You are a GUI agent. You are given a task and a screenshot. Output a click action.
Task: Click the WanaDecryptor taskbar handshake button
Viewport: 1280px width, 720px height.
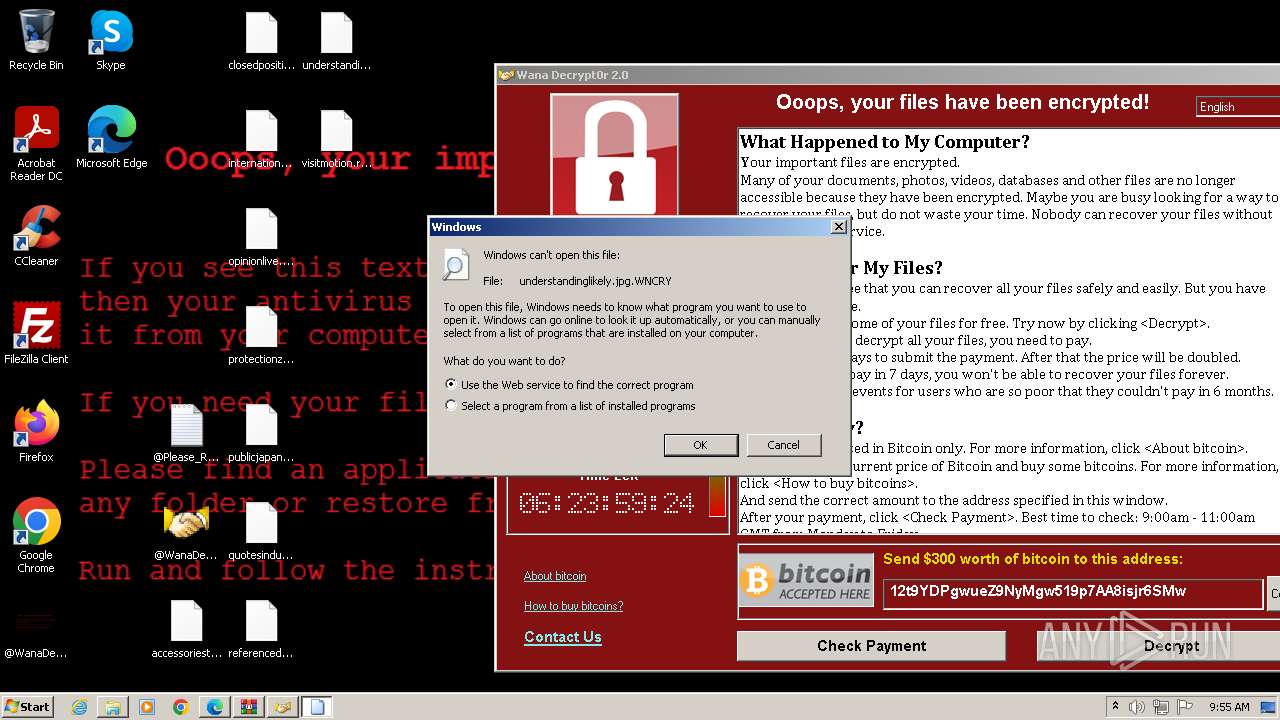283,707
